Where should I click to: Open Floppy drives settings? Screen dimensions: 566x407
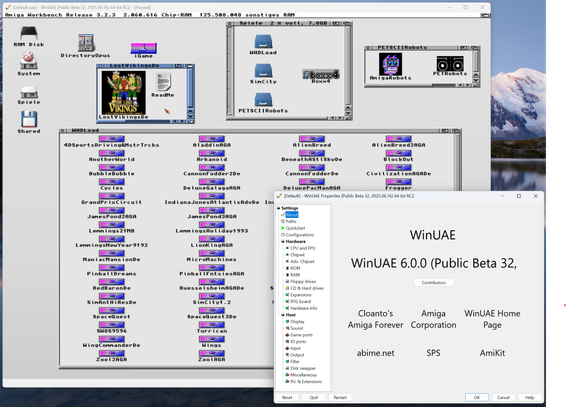(303, 281)
